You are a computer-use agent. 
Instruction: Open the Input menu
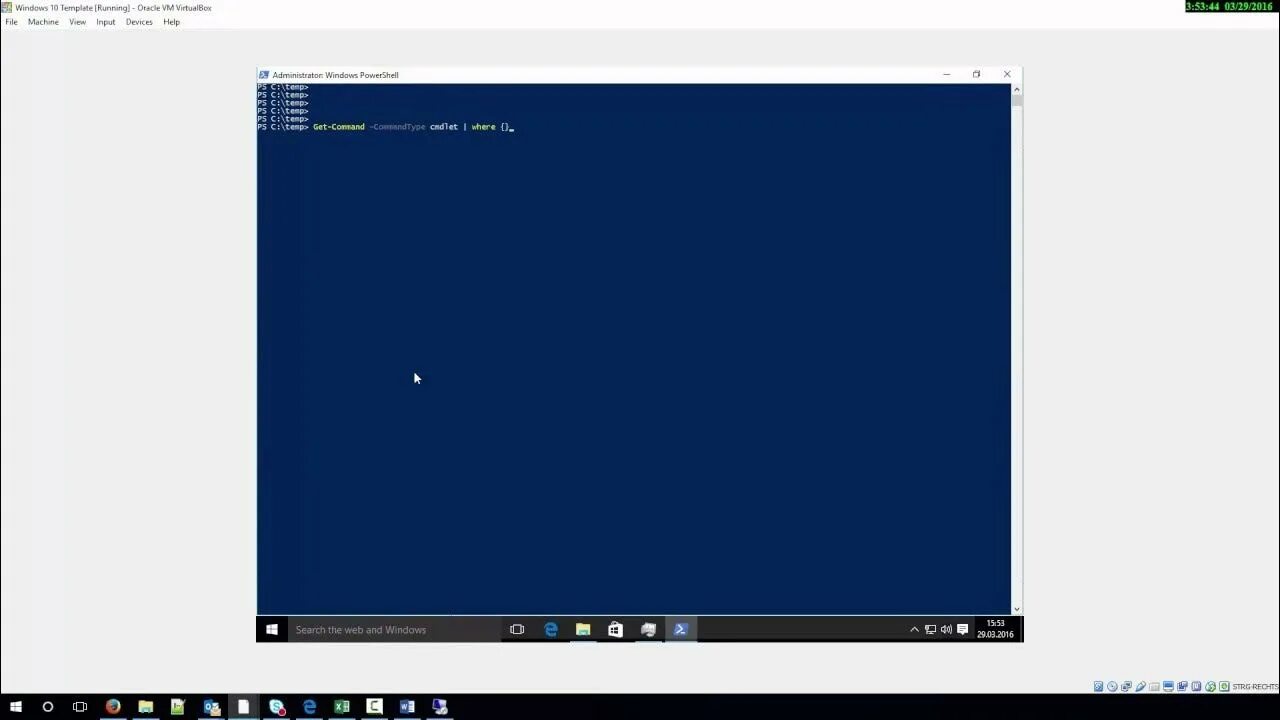(x=105, y=22)
